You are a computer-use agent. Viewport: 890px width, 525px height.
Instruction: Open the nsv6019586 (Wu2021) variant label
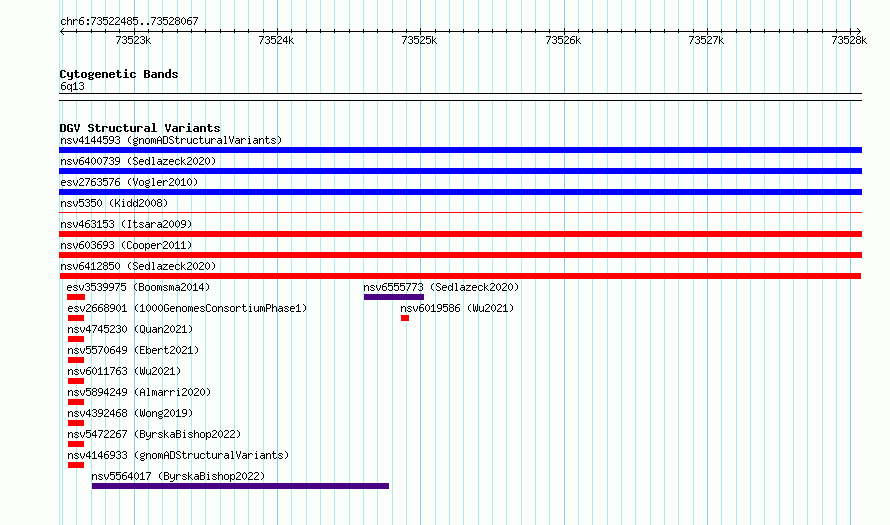point(457,308)
